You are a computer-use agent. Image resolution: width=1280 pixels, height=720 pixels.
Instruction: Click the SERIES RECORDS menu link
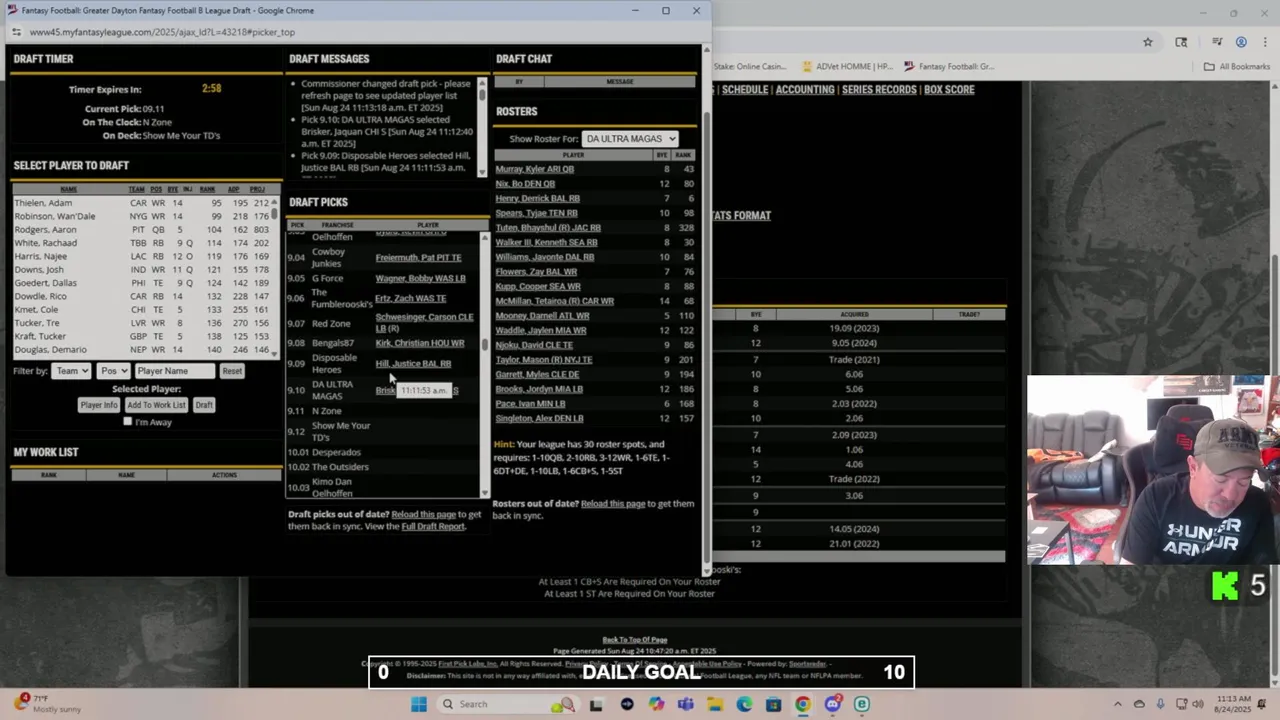879,90
